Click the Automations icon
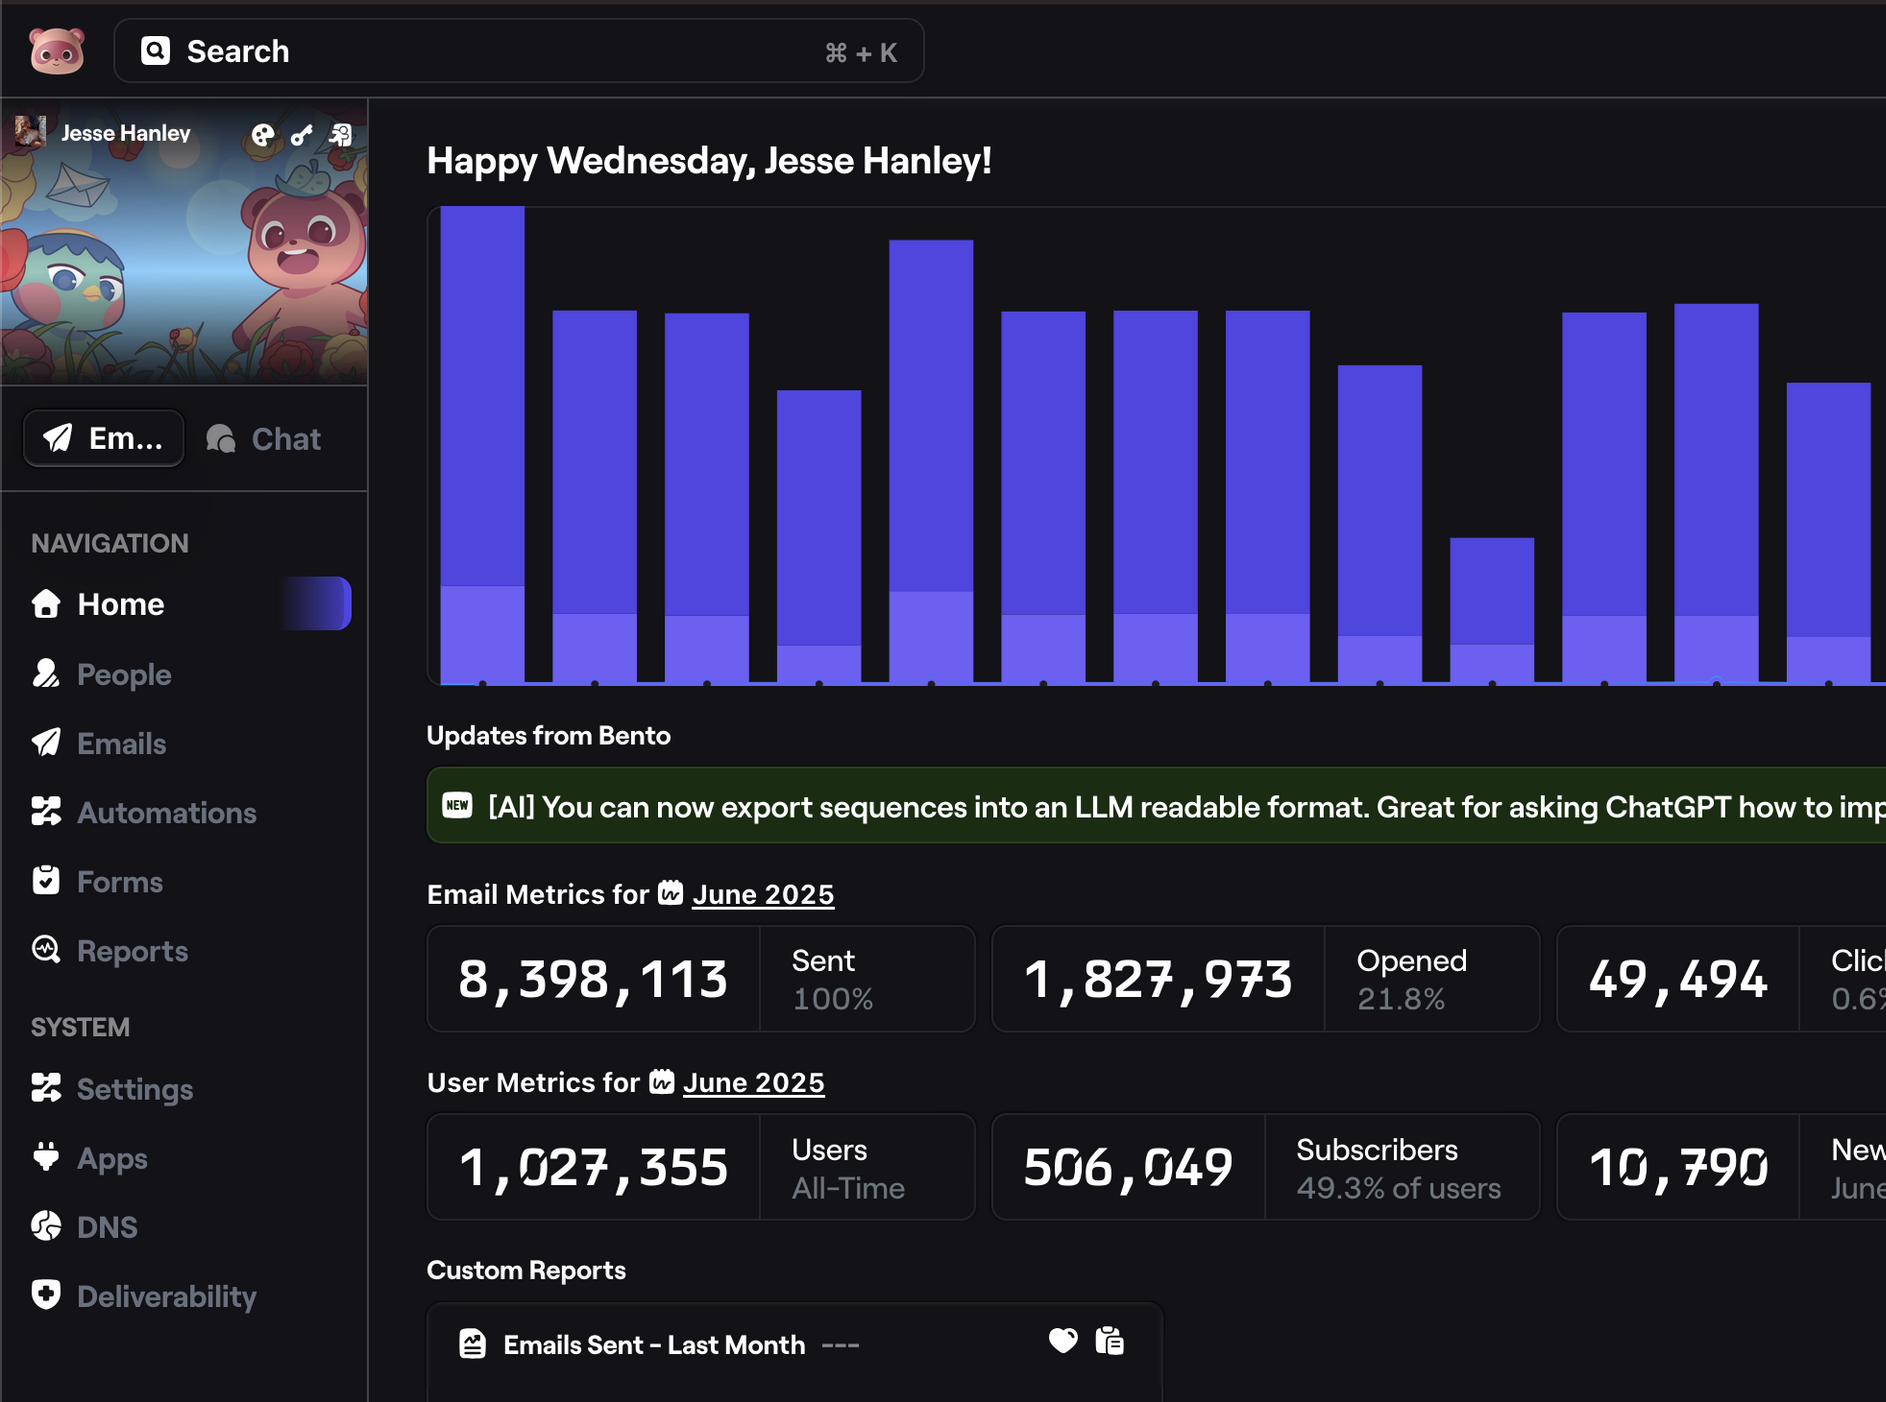The height and width of the screenshot is (1402, 1886). [46, 811]
